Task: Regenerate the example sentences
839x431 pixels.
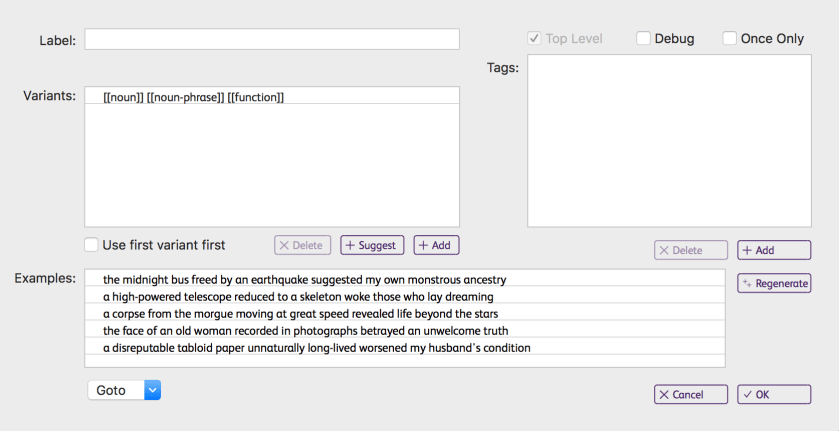Action: coord(773,283)
